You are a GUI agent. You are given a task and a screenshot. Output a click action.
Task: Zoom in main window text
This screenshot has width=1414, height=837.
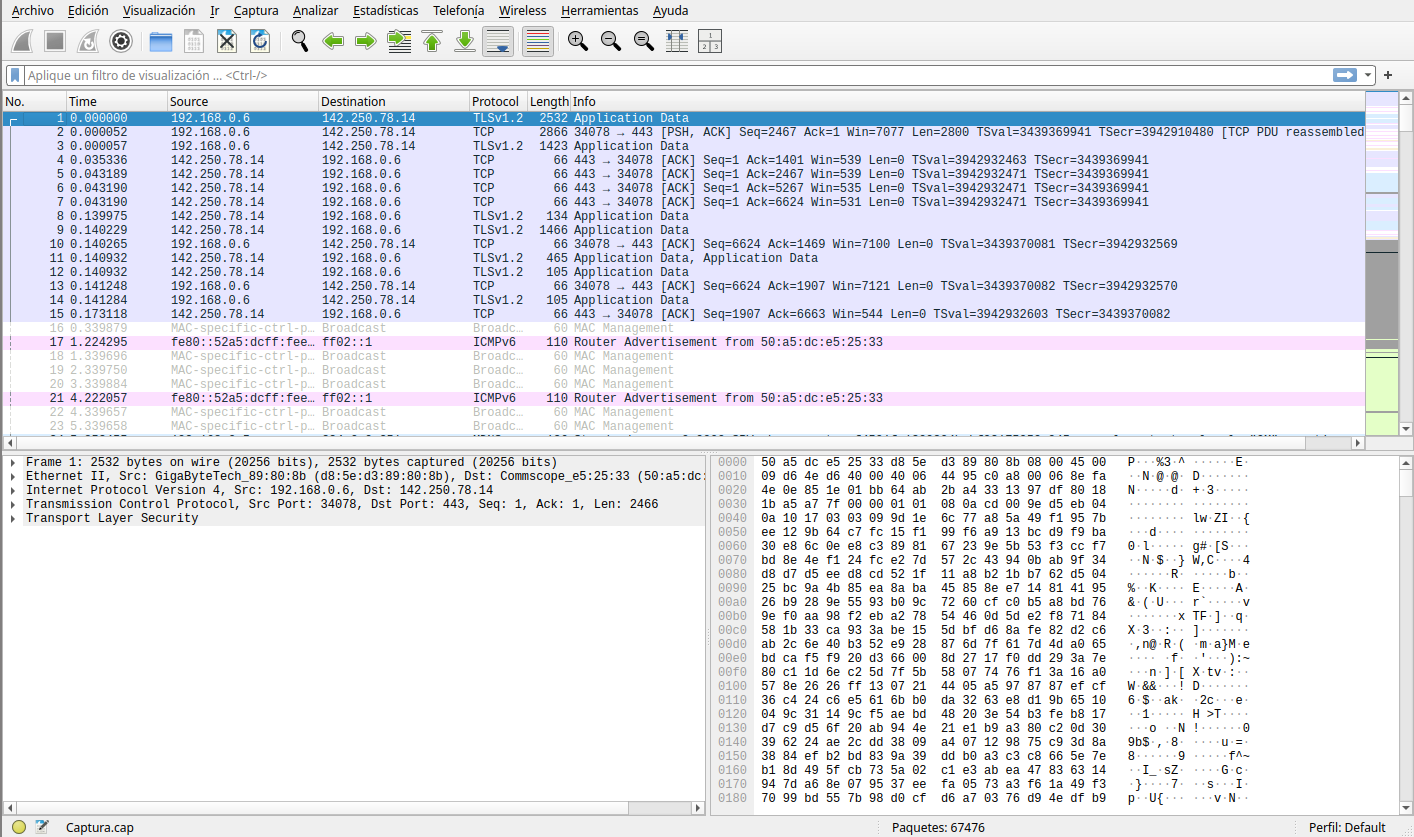pos(577,41)
